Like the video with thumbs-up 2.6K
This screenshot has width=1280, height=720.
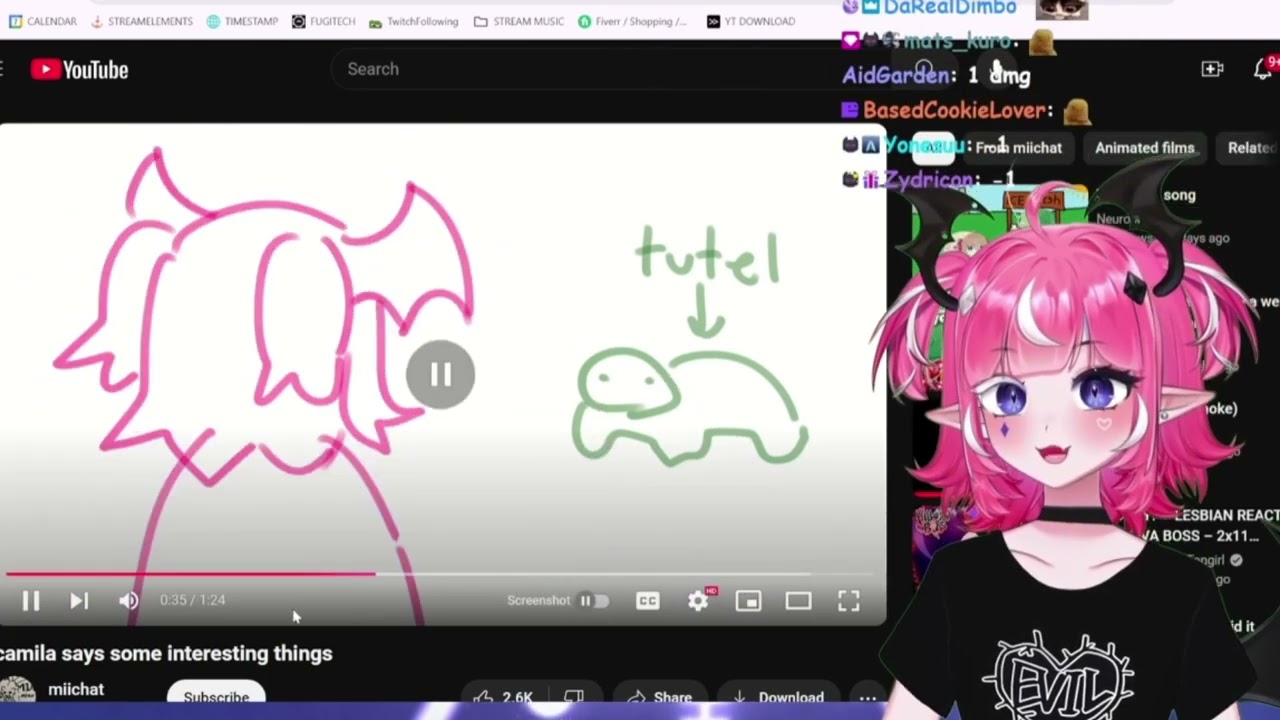(x=503, y=697)
